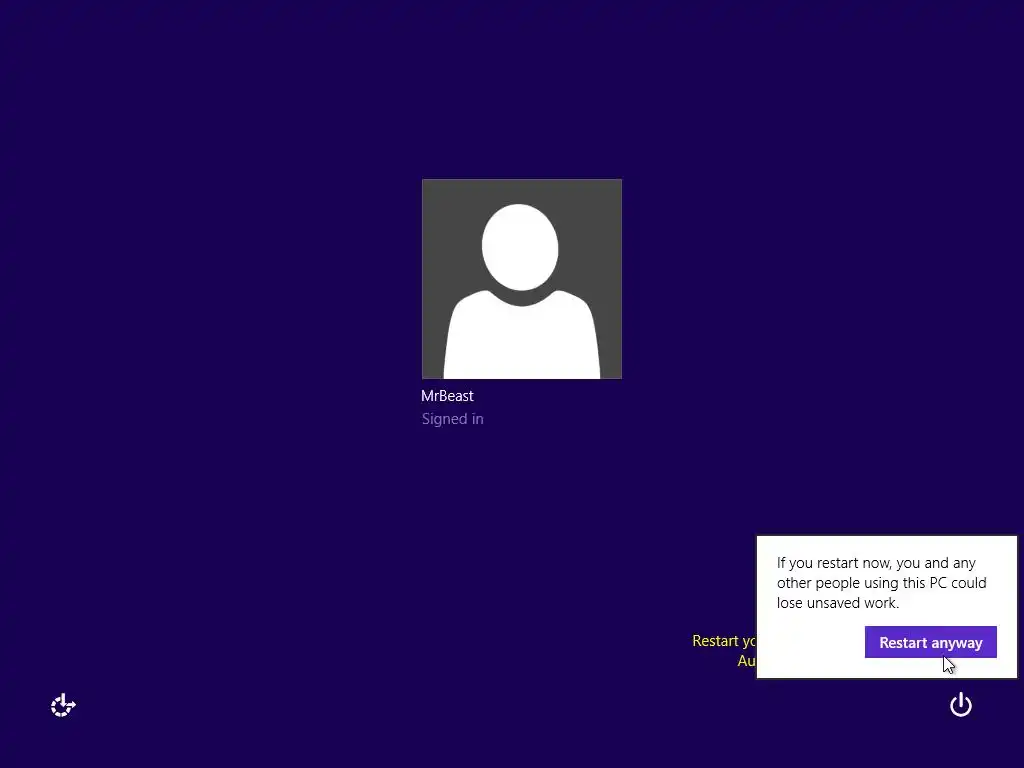
Task: Select the MrBeast user account picture
Action: (x=522, y=279)
